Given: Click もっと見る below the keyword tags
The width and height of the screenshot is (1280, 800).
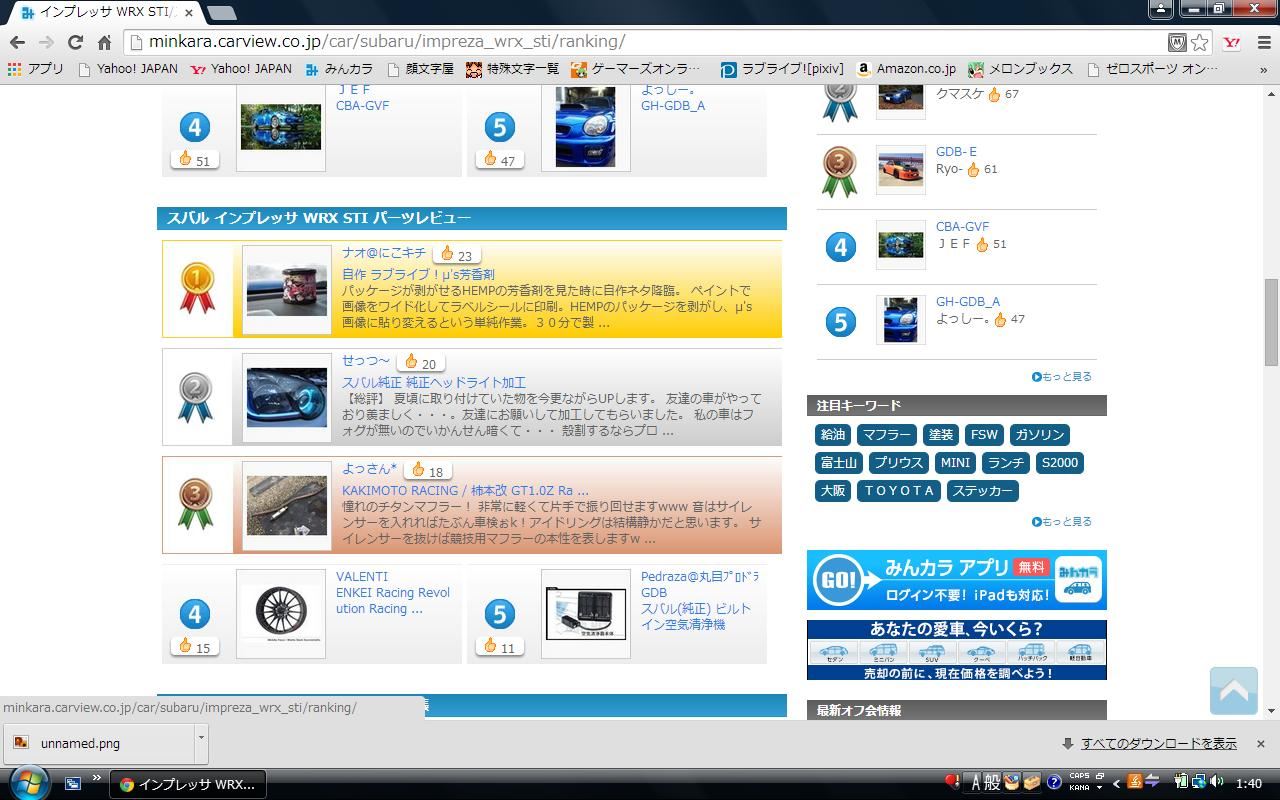Looking at the screenshot, I should [x=1062, y=522].
